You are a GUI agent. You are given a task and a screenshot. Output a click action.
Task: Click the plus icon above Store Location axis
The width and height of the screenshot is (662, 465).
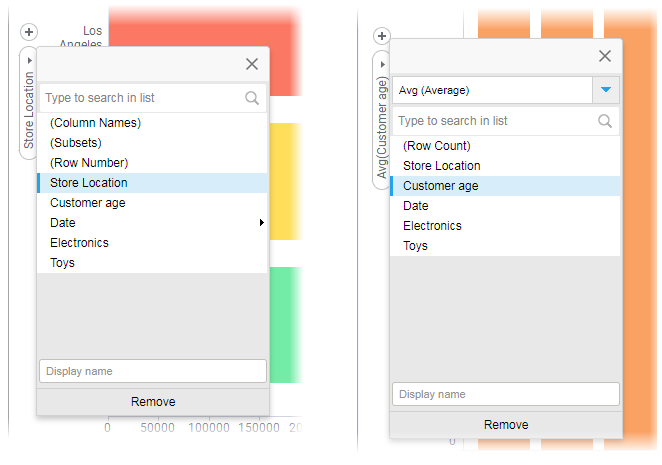tap(28, 32)
